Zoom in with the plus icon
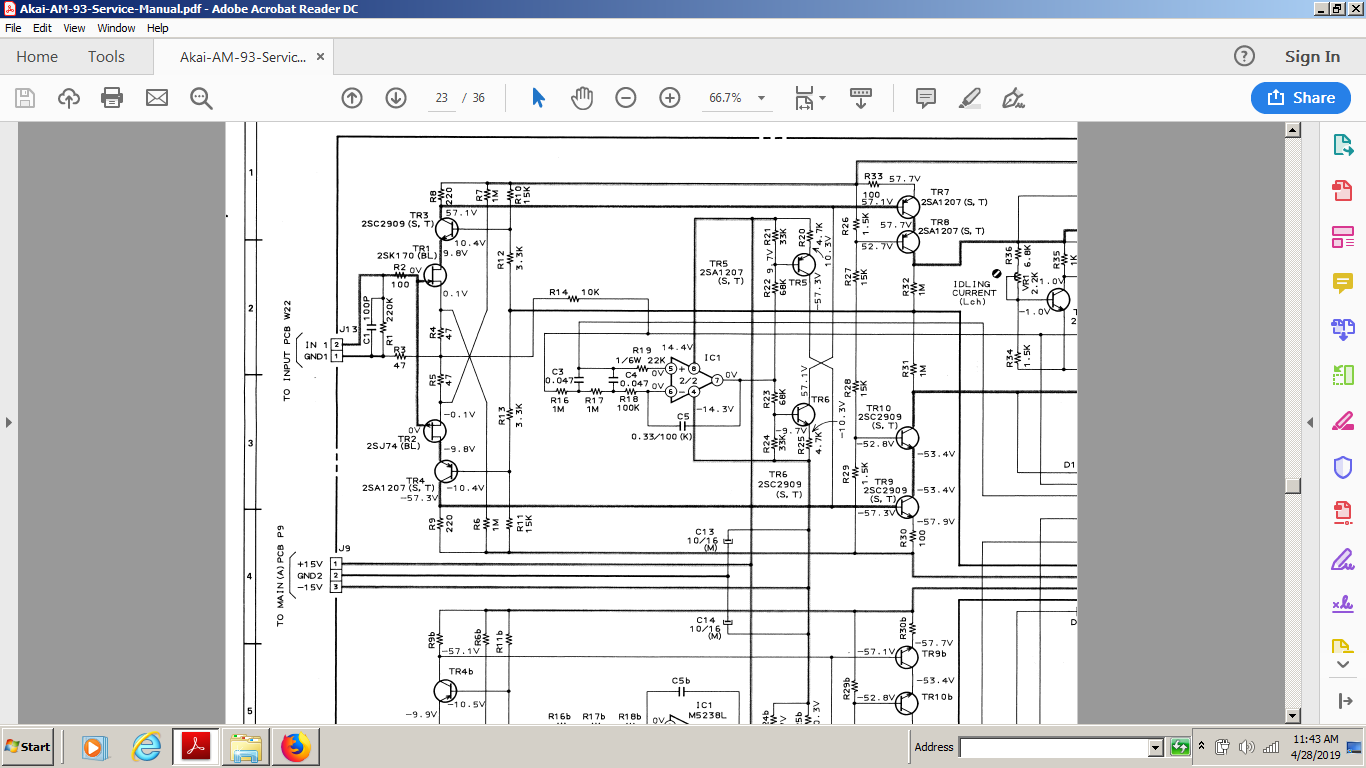This screenshot has height=768, width=1366. pos(670,98)
